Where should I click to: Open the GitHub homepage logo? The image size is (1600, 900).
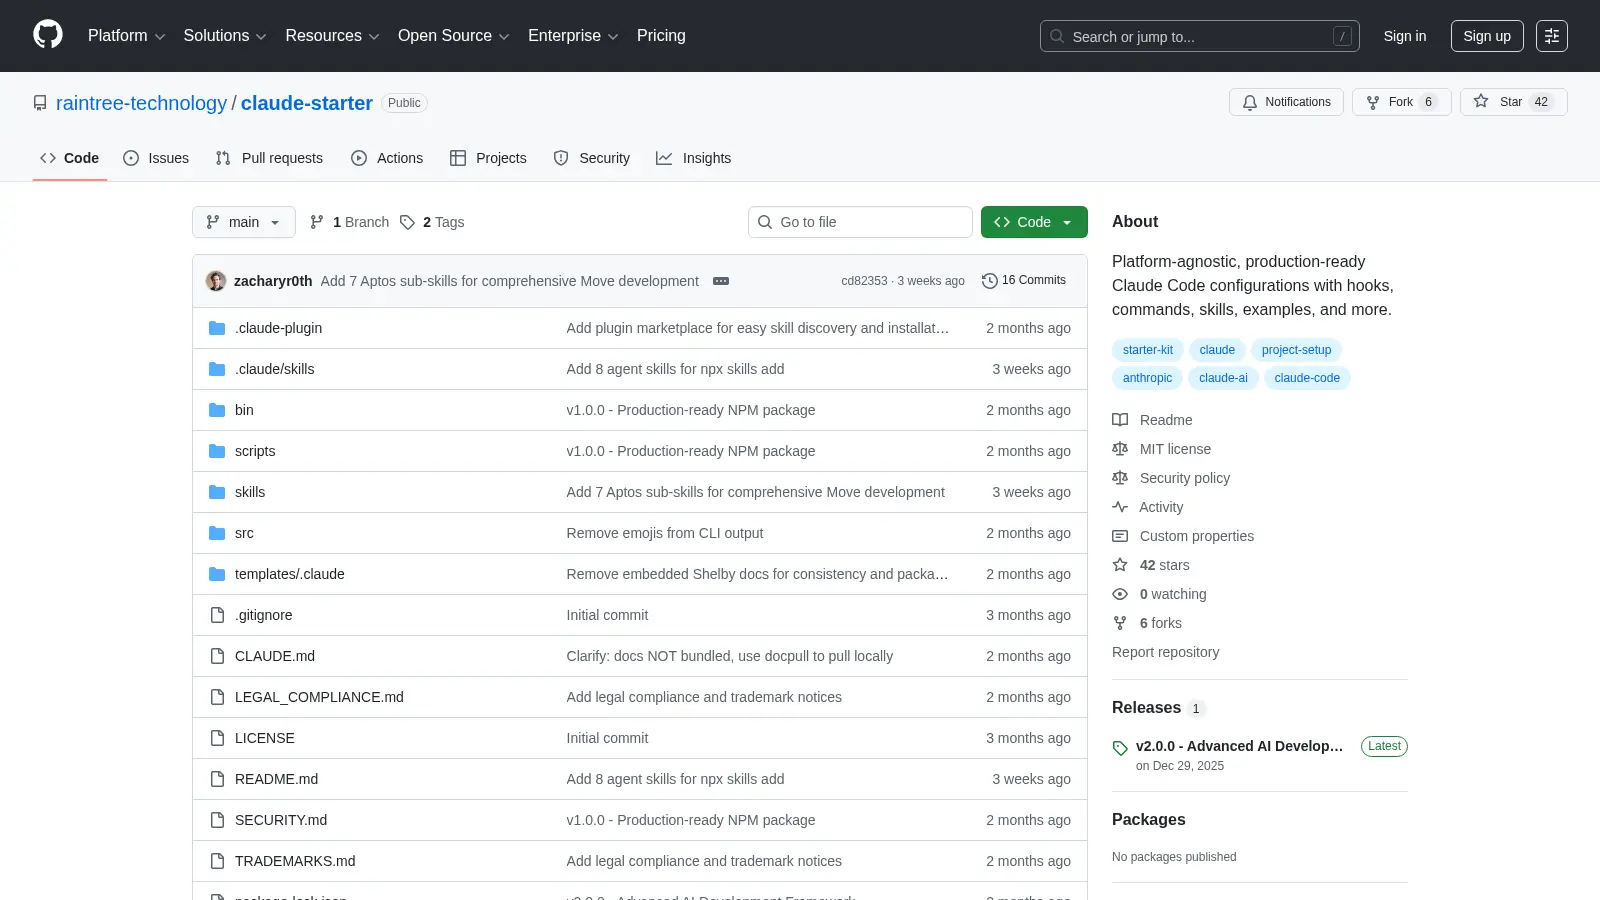coord(48,35)
